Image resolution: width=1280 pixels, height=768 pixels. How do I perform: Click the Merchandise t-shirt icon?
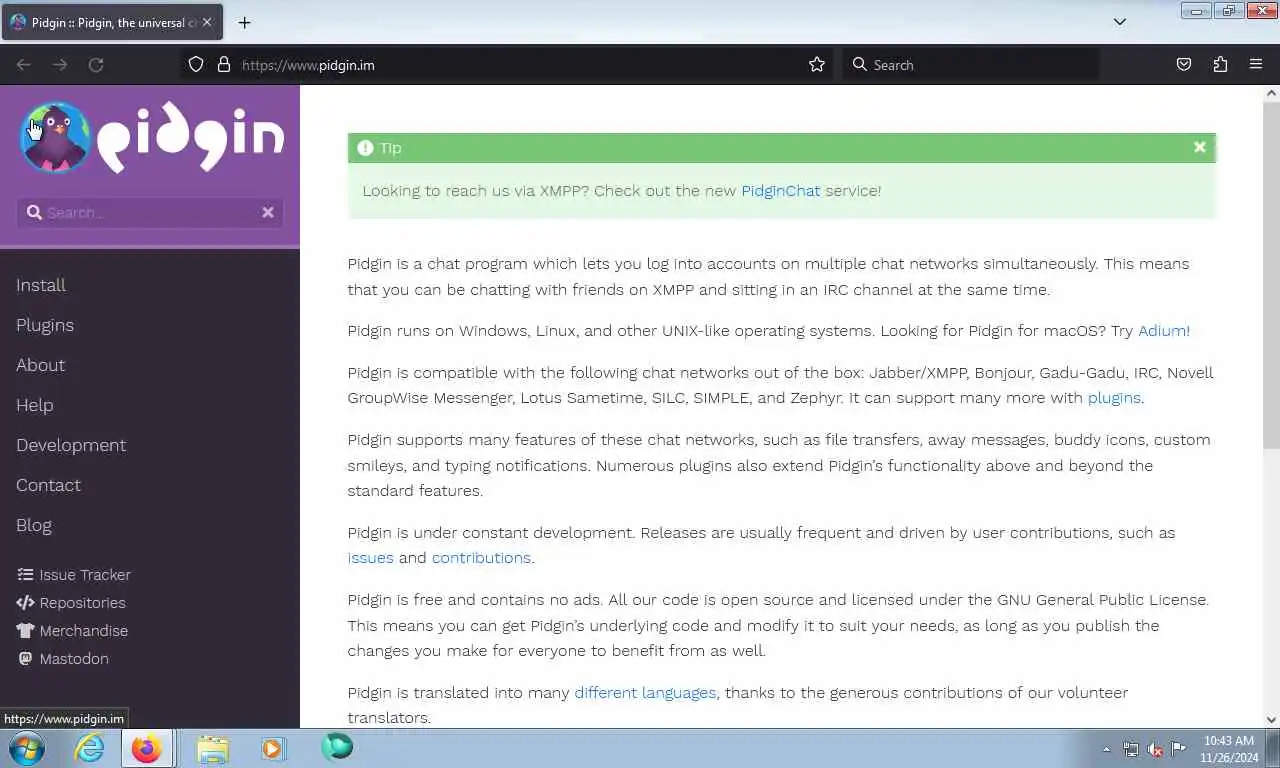[25, 631]
